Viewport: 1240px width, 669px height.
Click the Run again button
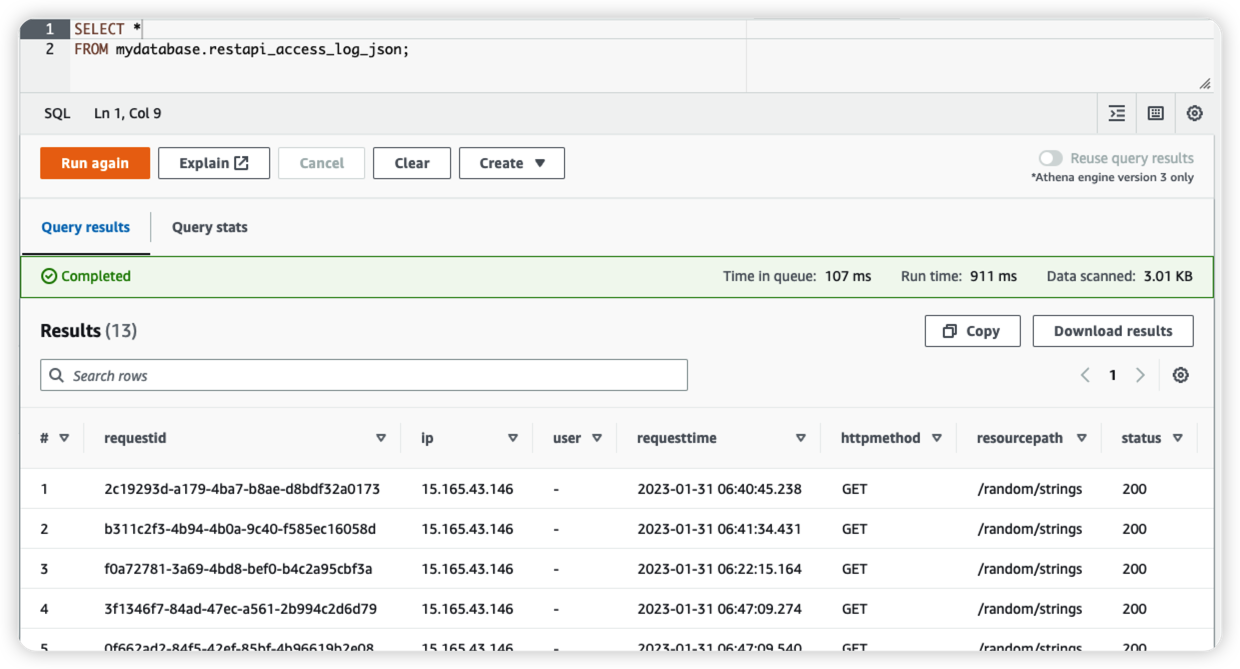point(95,163)
